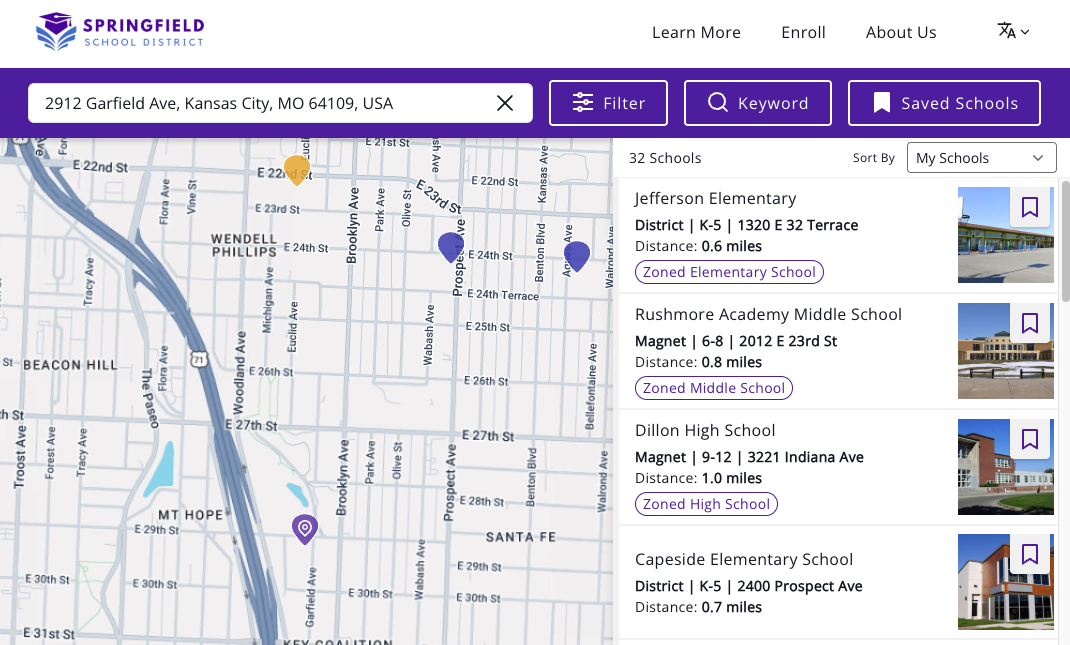View Jefferson Elementary photo thumbnail

tap(1005, 235)
